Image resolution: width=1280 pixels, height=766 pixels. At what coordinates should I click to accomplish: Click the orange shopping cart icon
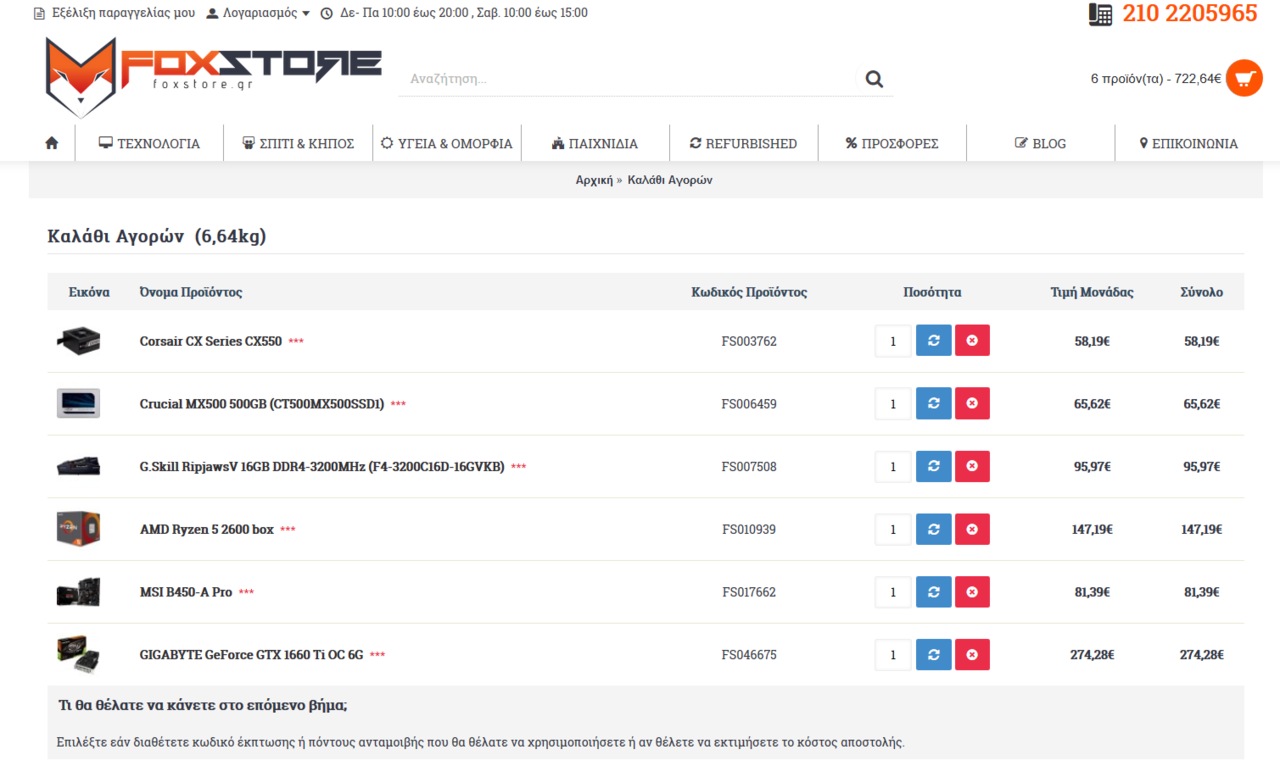1244,78
